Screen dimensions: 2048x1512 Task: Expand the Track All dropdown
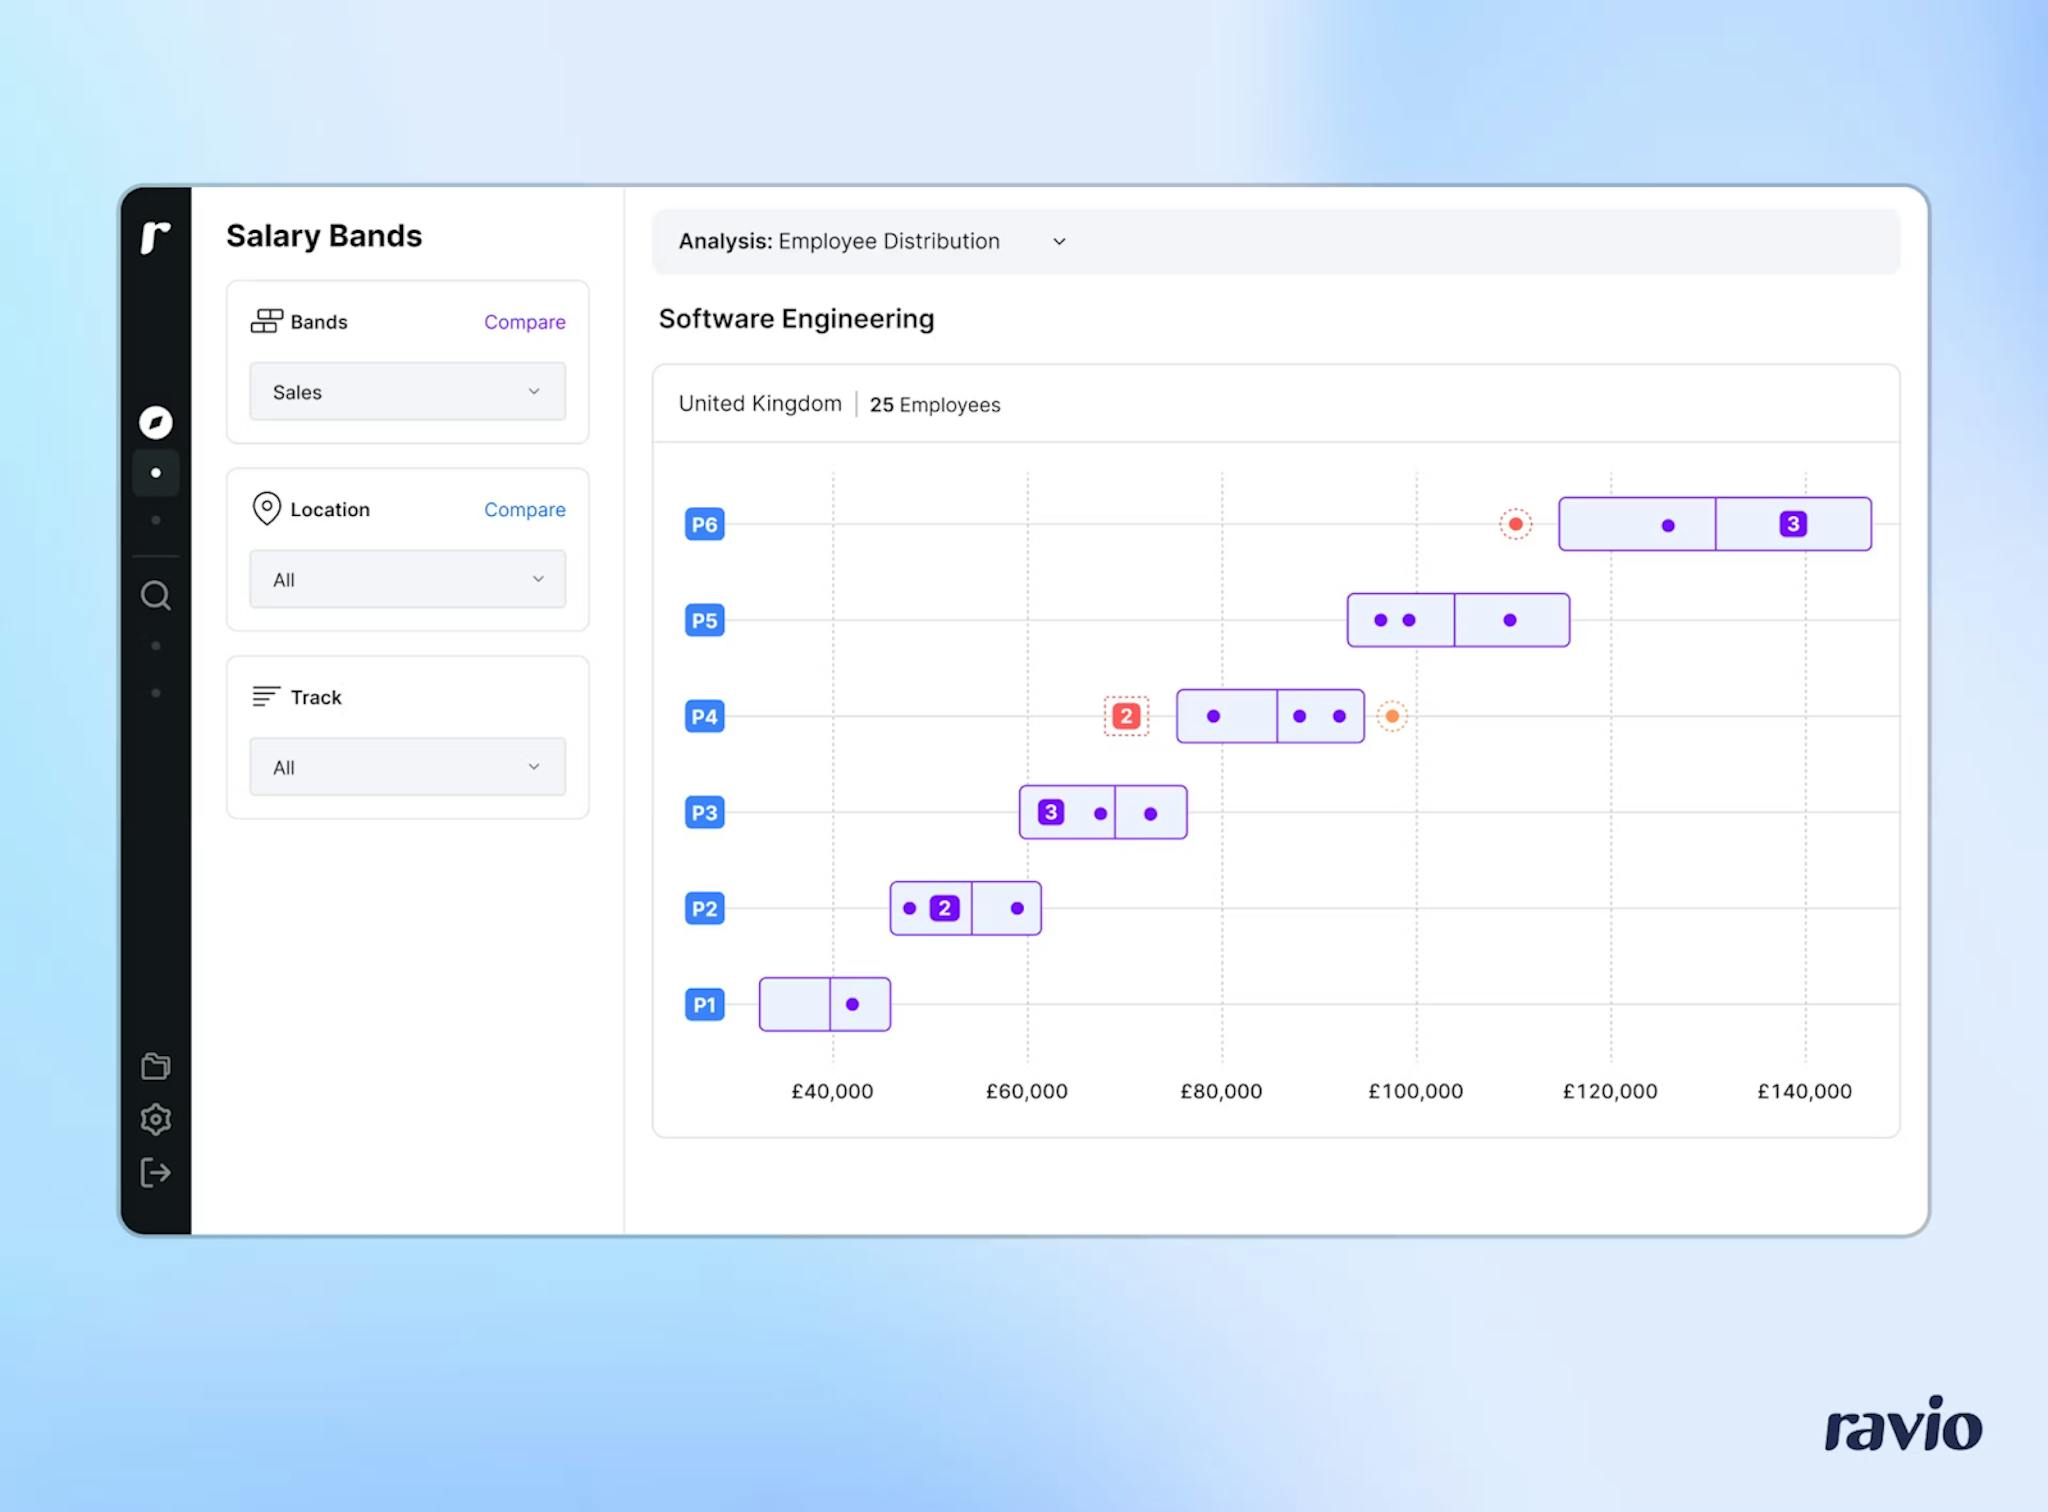click(407, 767)
